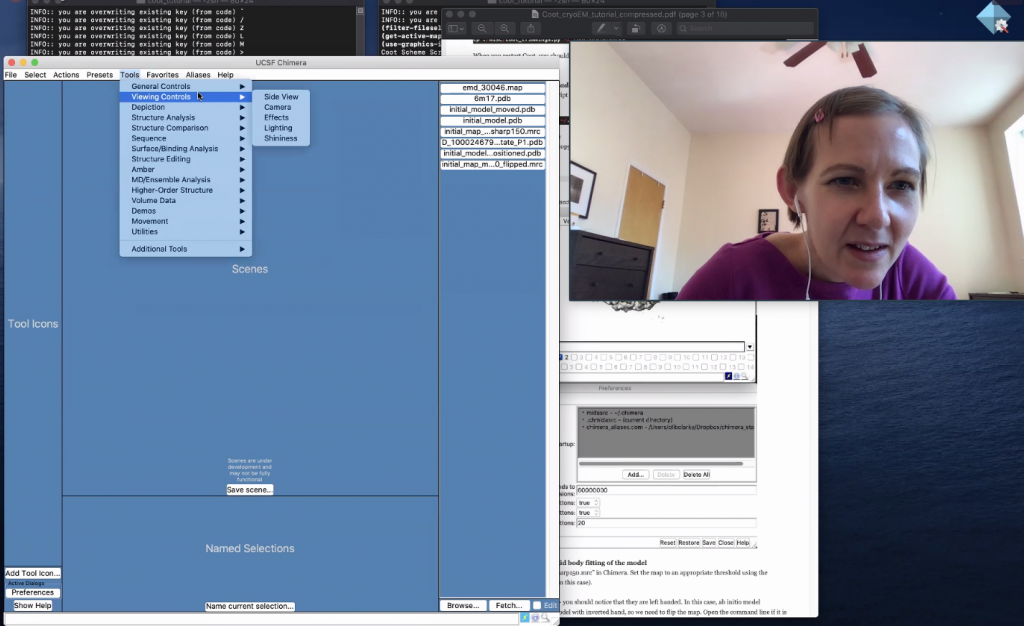Expand the Structure Comparison submenu
This screenshot has width=1024, height=626.
(x=185, y=128)
